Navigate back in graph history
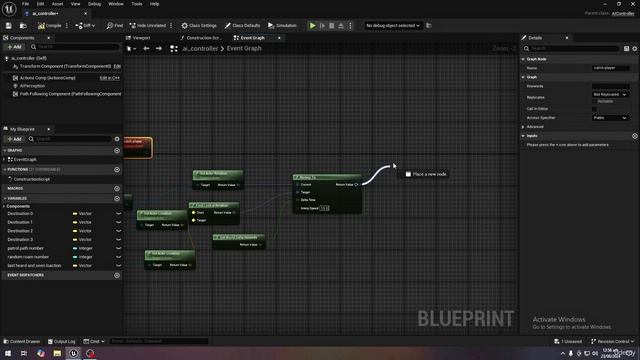This screenshot has width=640, height=360. point(146,49)
